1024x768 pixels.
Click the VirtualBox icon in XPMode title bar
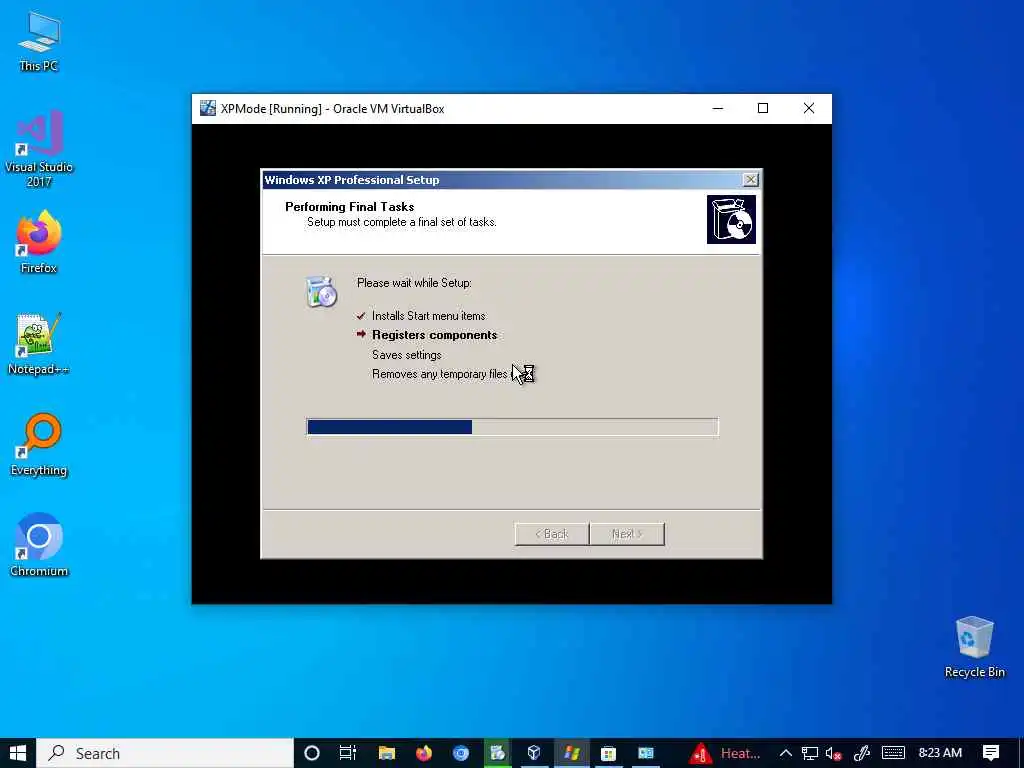(x=208, y=108)
